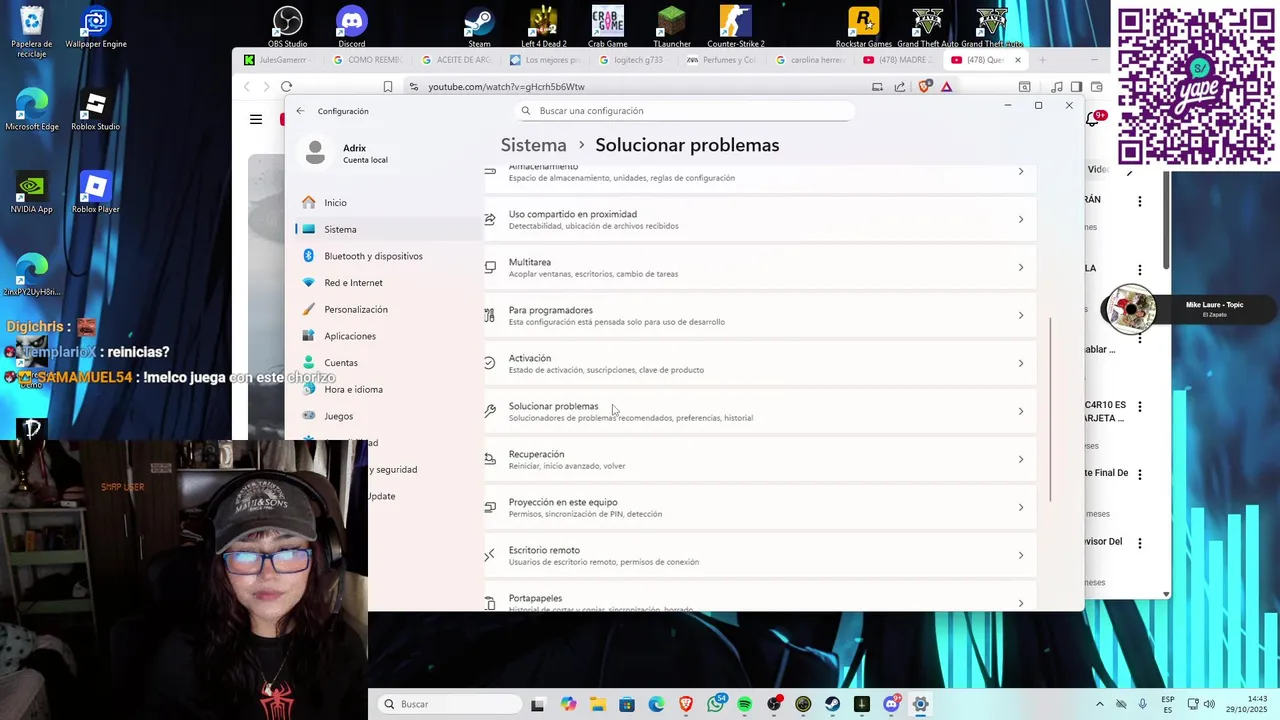Expand the Activación row chevron
Viewport: 1280px width, 720px height.
coord(1020,363)
